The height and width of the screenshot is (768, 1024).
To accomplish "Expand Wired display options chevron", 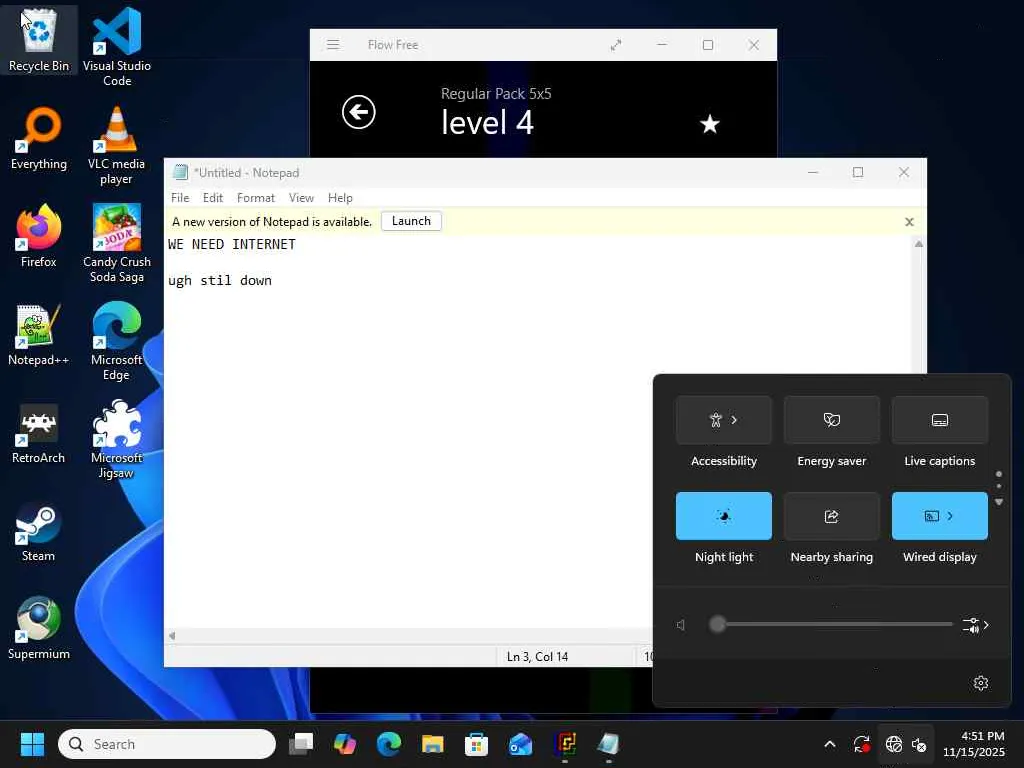I will pyautogui.click(x=950, y=516).
